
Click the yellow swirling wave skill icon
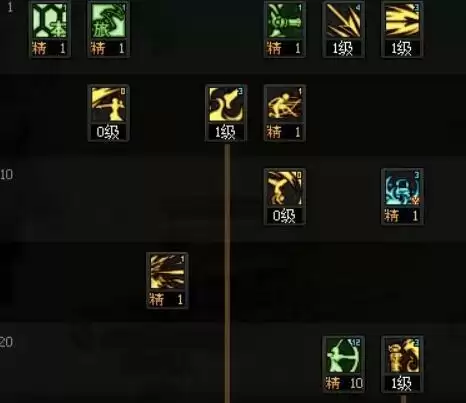pyautogui.click(x=226, y=105)
